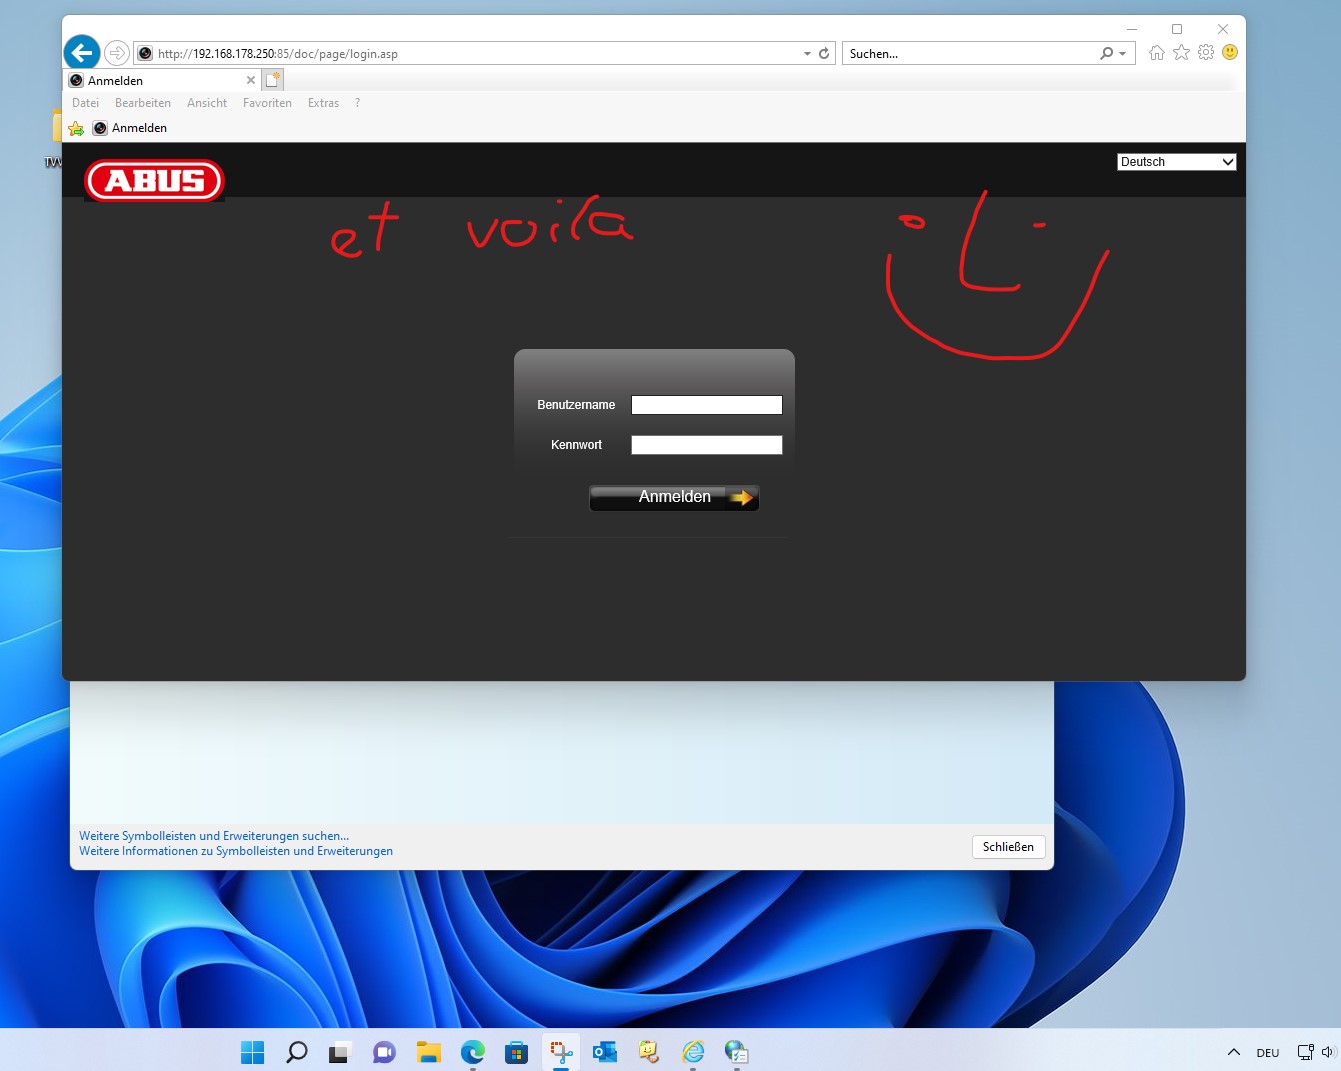
Task: Expand the Deutsch language dropdown
Action: tap(1176, 162)
